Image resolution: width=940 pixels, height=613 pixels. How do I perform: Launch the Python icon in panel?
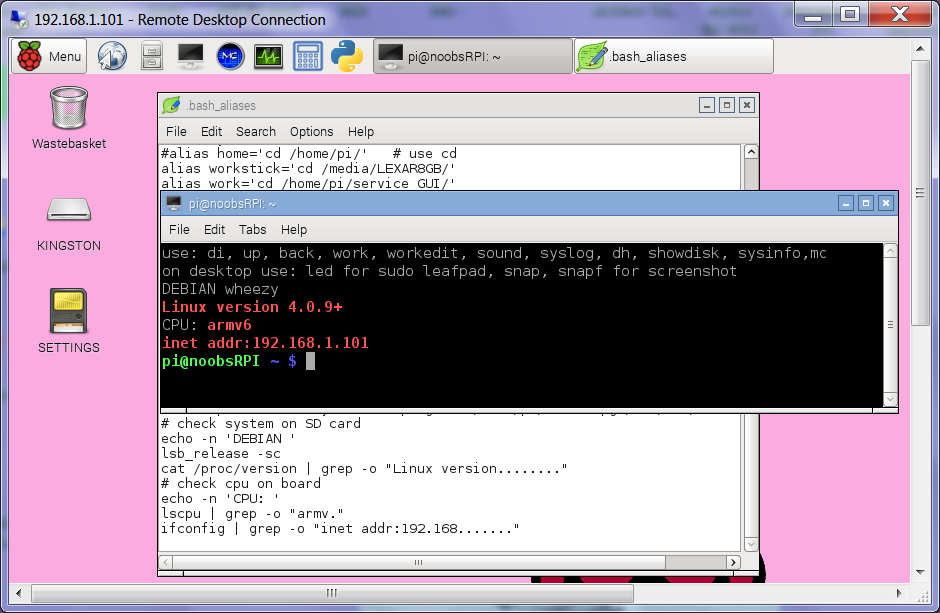tap(346, 57)
